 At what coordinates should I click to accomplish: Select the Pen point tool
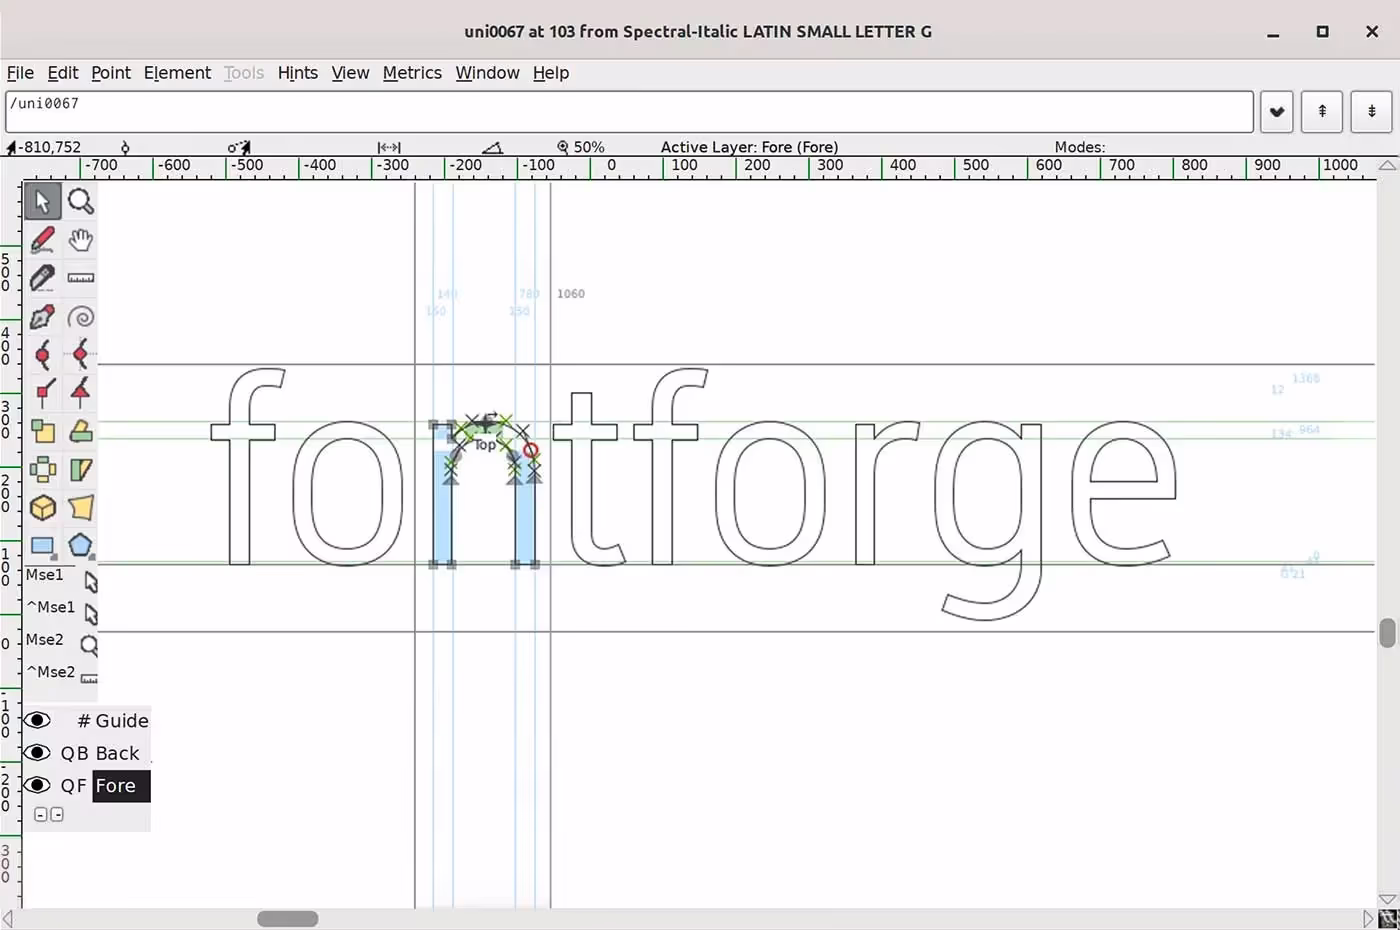pos(42,317)
